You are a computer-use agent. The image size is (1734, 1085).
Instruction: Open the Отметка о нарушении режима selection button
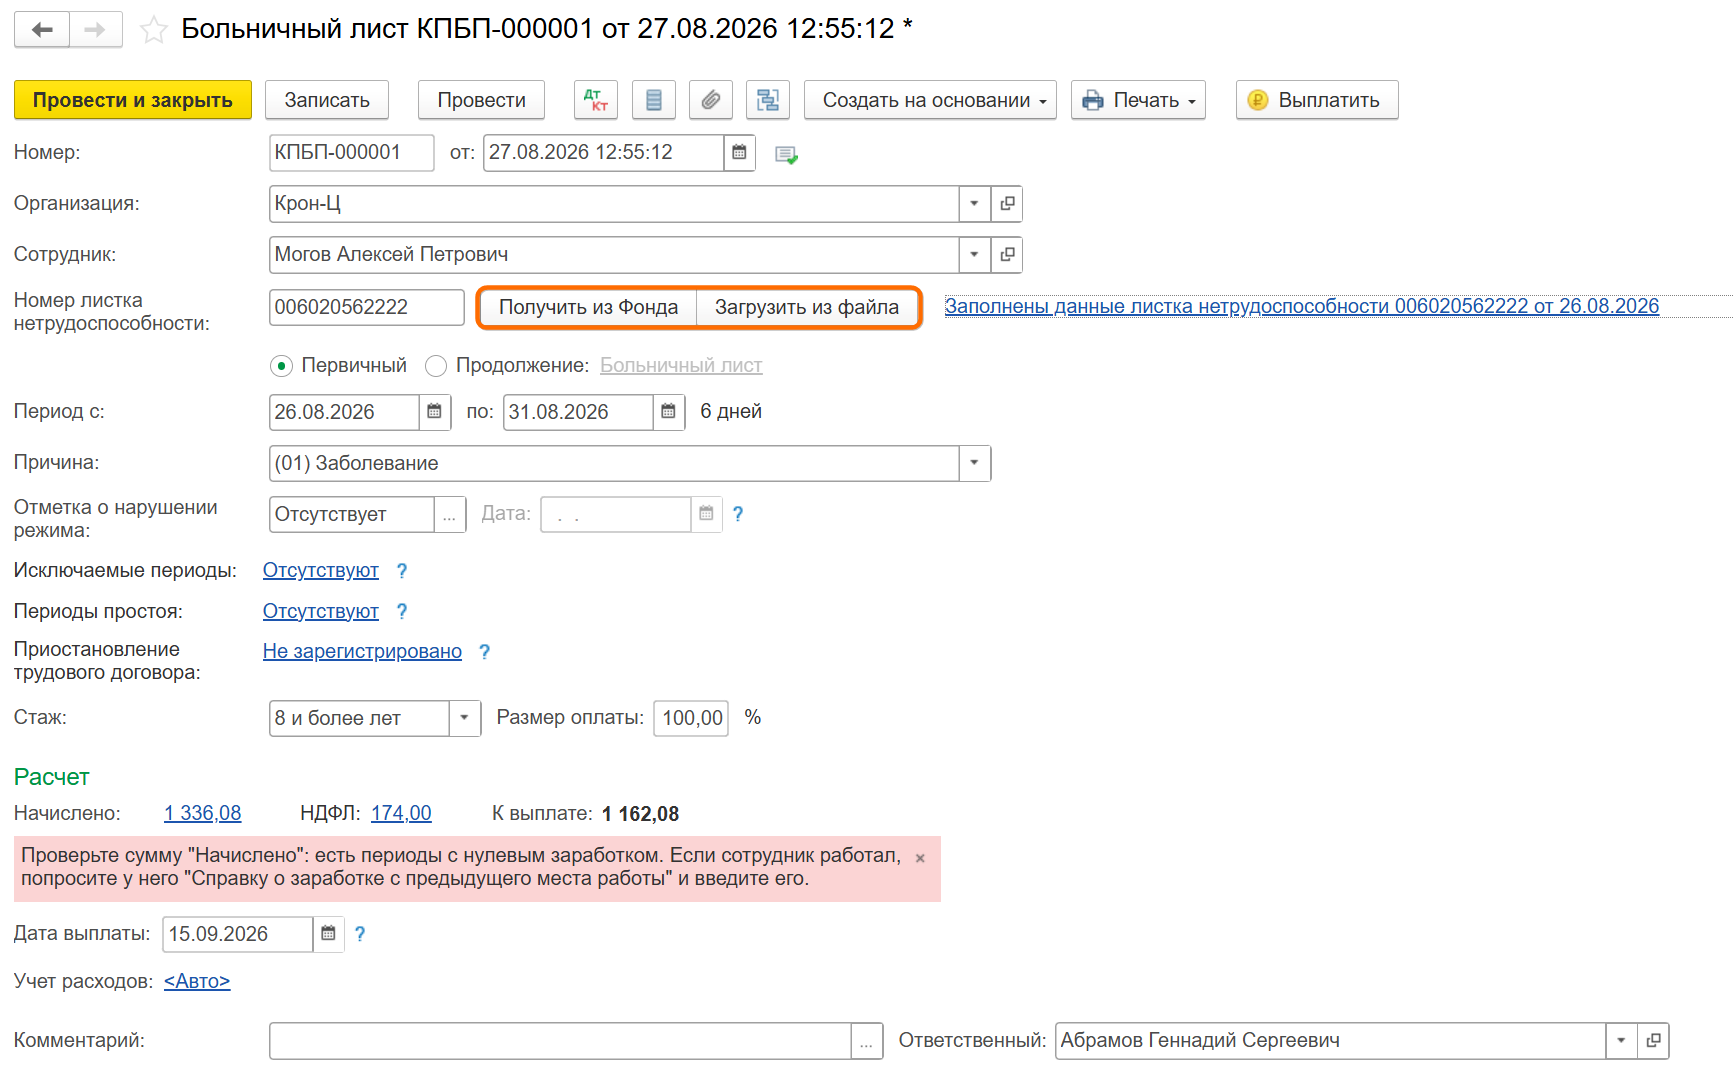(450, 515)
